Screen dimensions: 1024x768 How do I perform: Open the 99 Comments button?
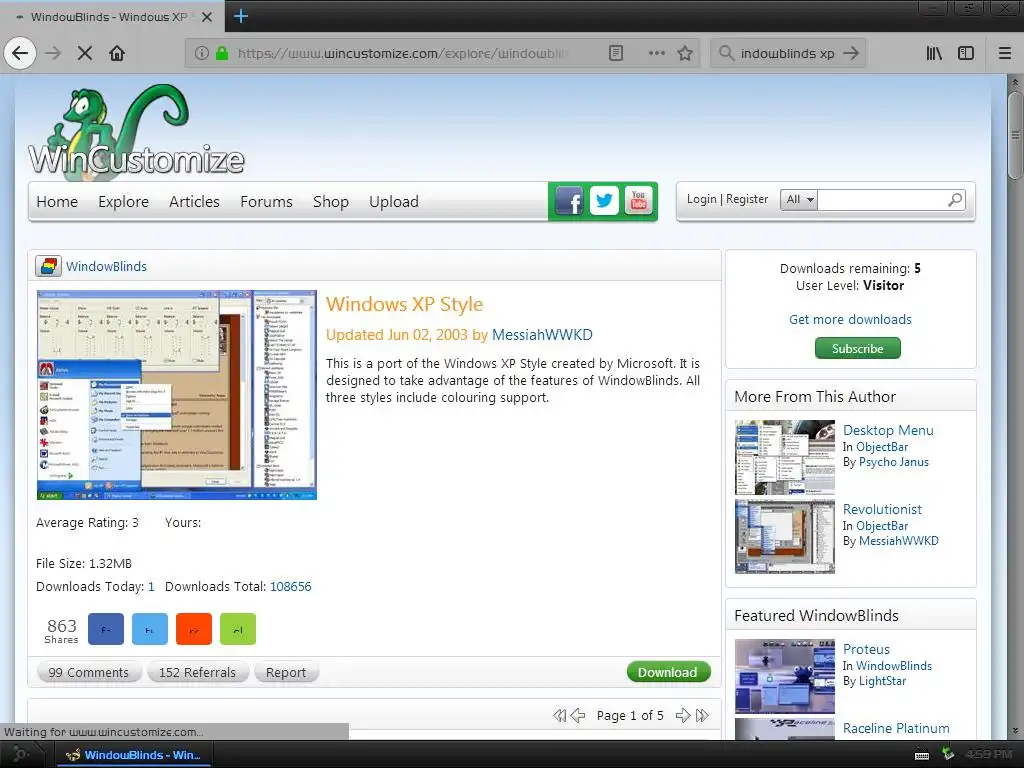pos(88,672)
